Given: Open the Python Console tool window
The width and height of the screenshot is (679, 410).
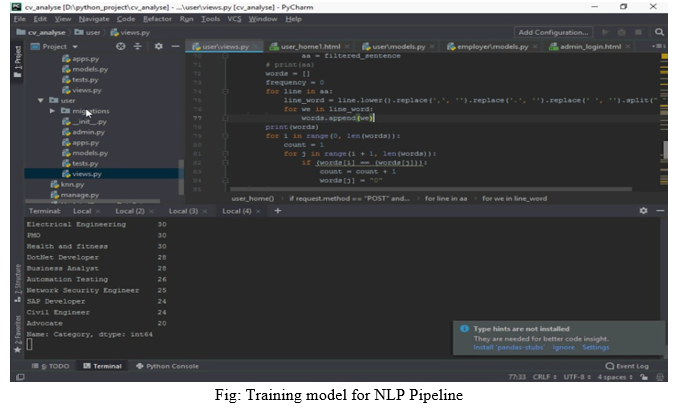Looking at the screenshot, I should pos(167,366).
